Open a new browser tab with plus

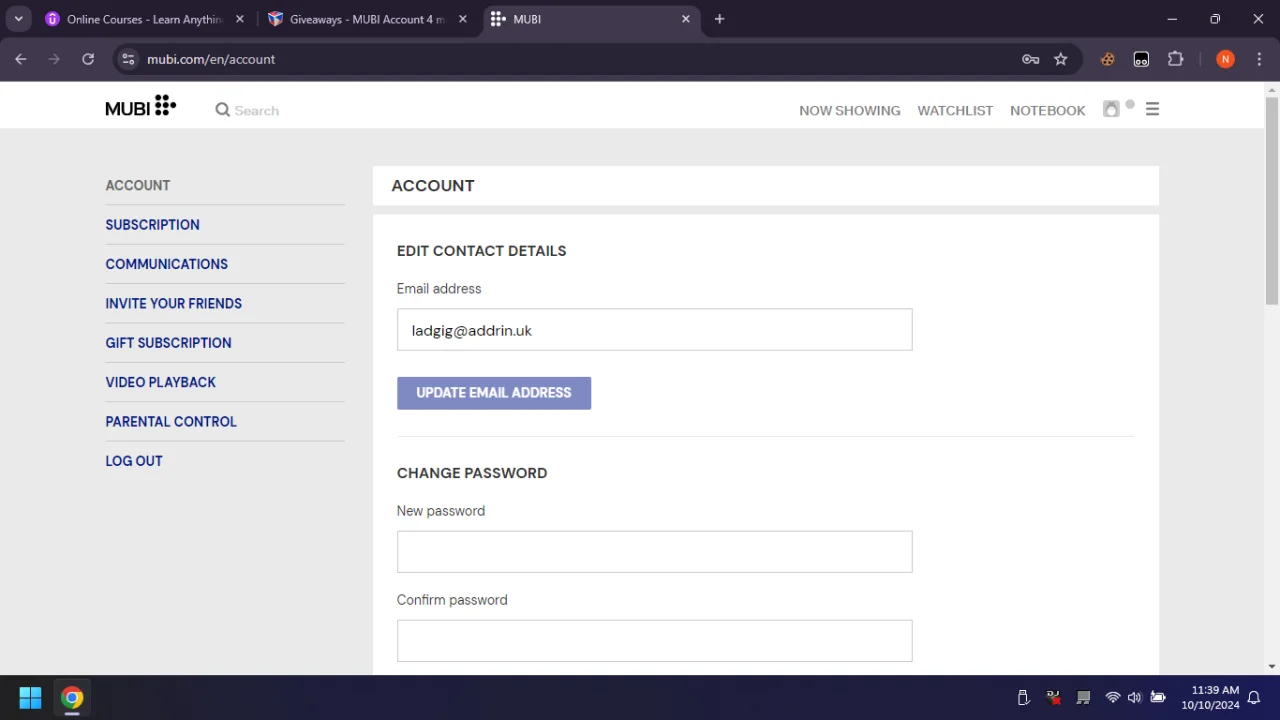coord(719,19)
